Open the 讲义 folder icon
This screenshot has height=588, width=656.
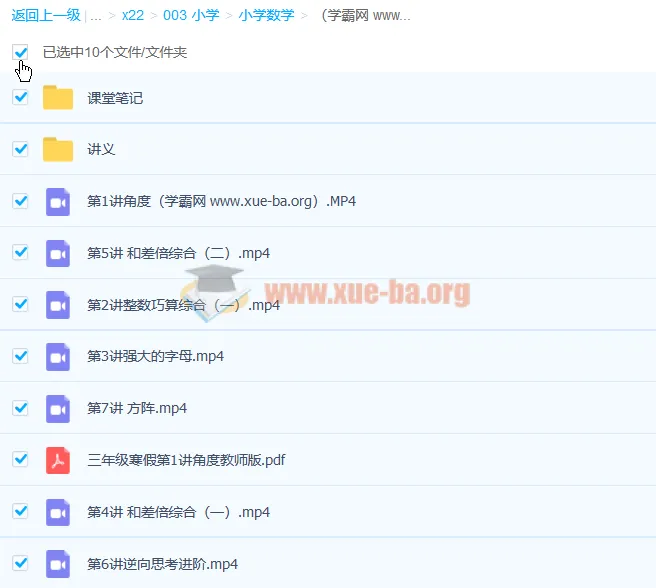click(58, 149)
